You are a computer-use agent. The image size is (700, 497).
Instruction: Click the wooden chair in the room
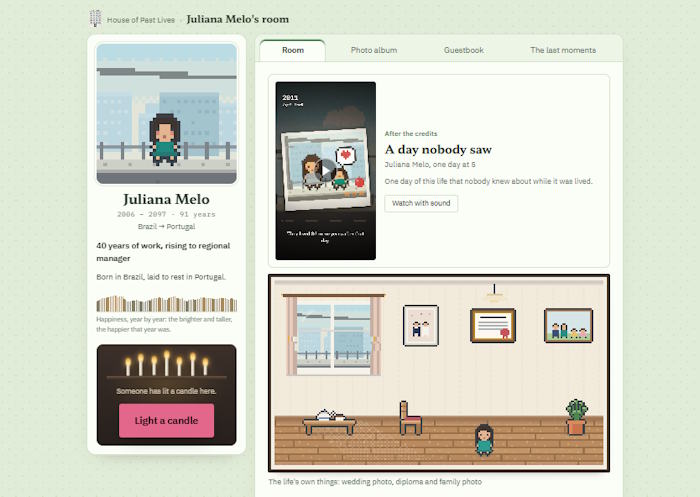410,418
